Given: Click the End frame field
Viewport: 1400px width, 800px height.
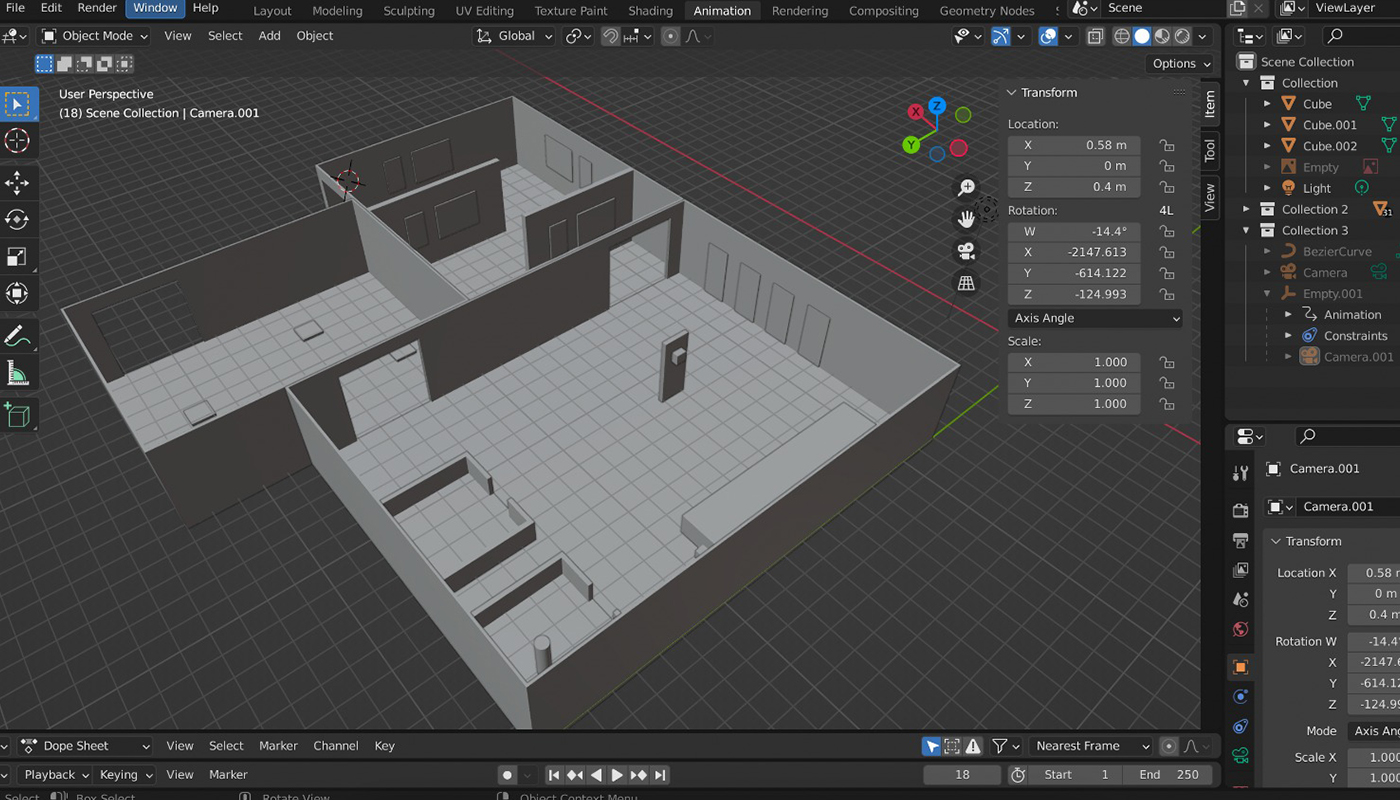Looking at the screenshot, I should click(x=1167, y=775).
